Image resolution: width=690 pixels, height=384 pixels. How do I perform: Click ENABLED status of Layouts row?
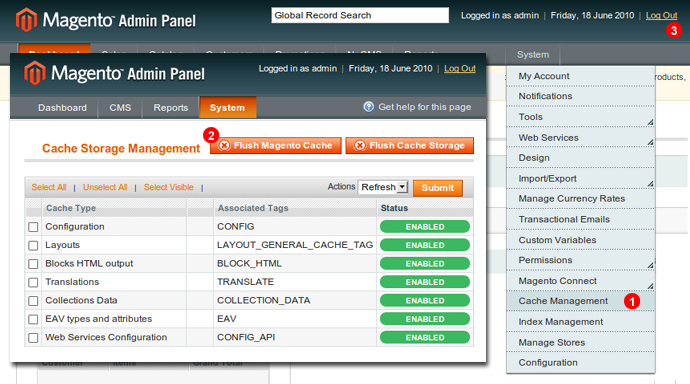[x=425, y=245]
